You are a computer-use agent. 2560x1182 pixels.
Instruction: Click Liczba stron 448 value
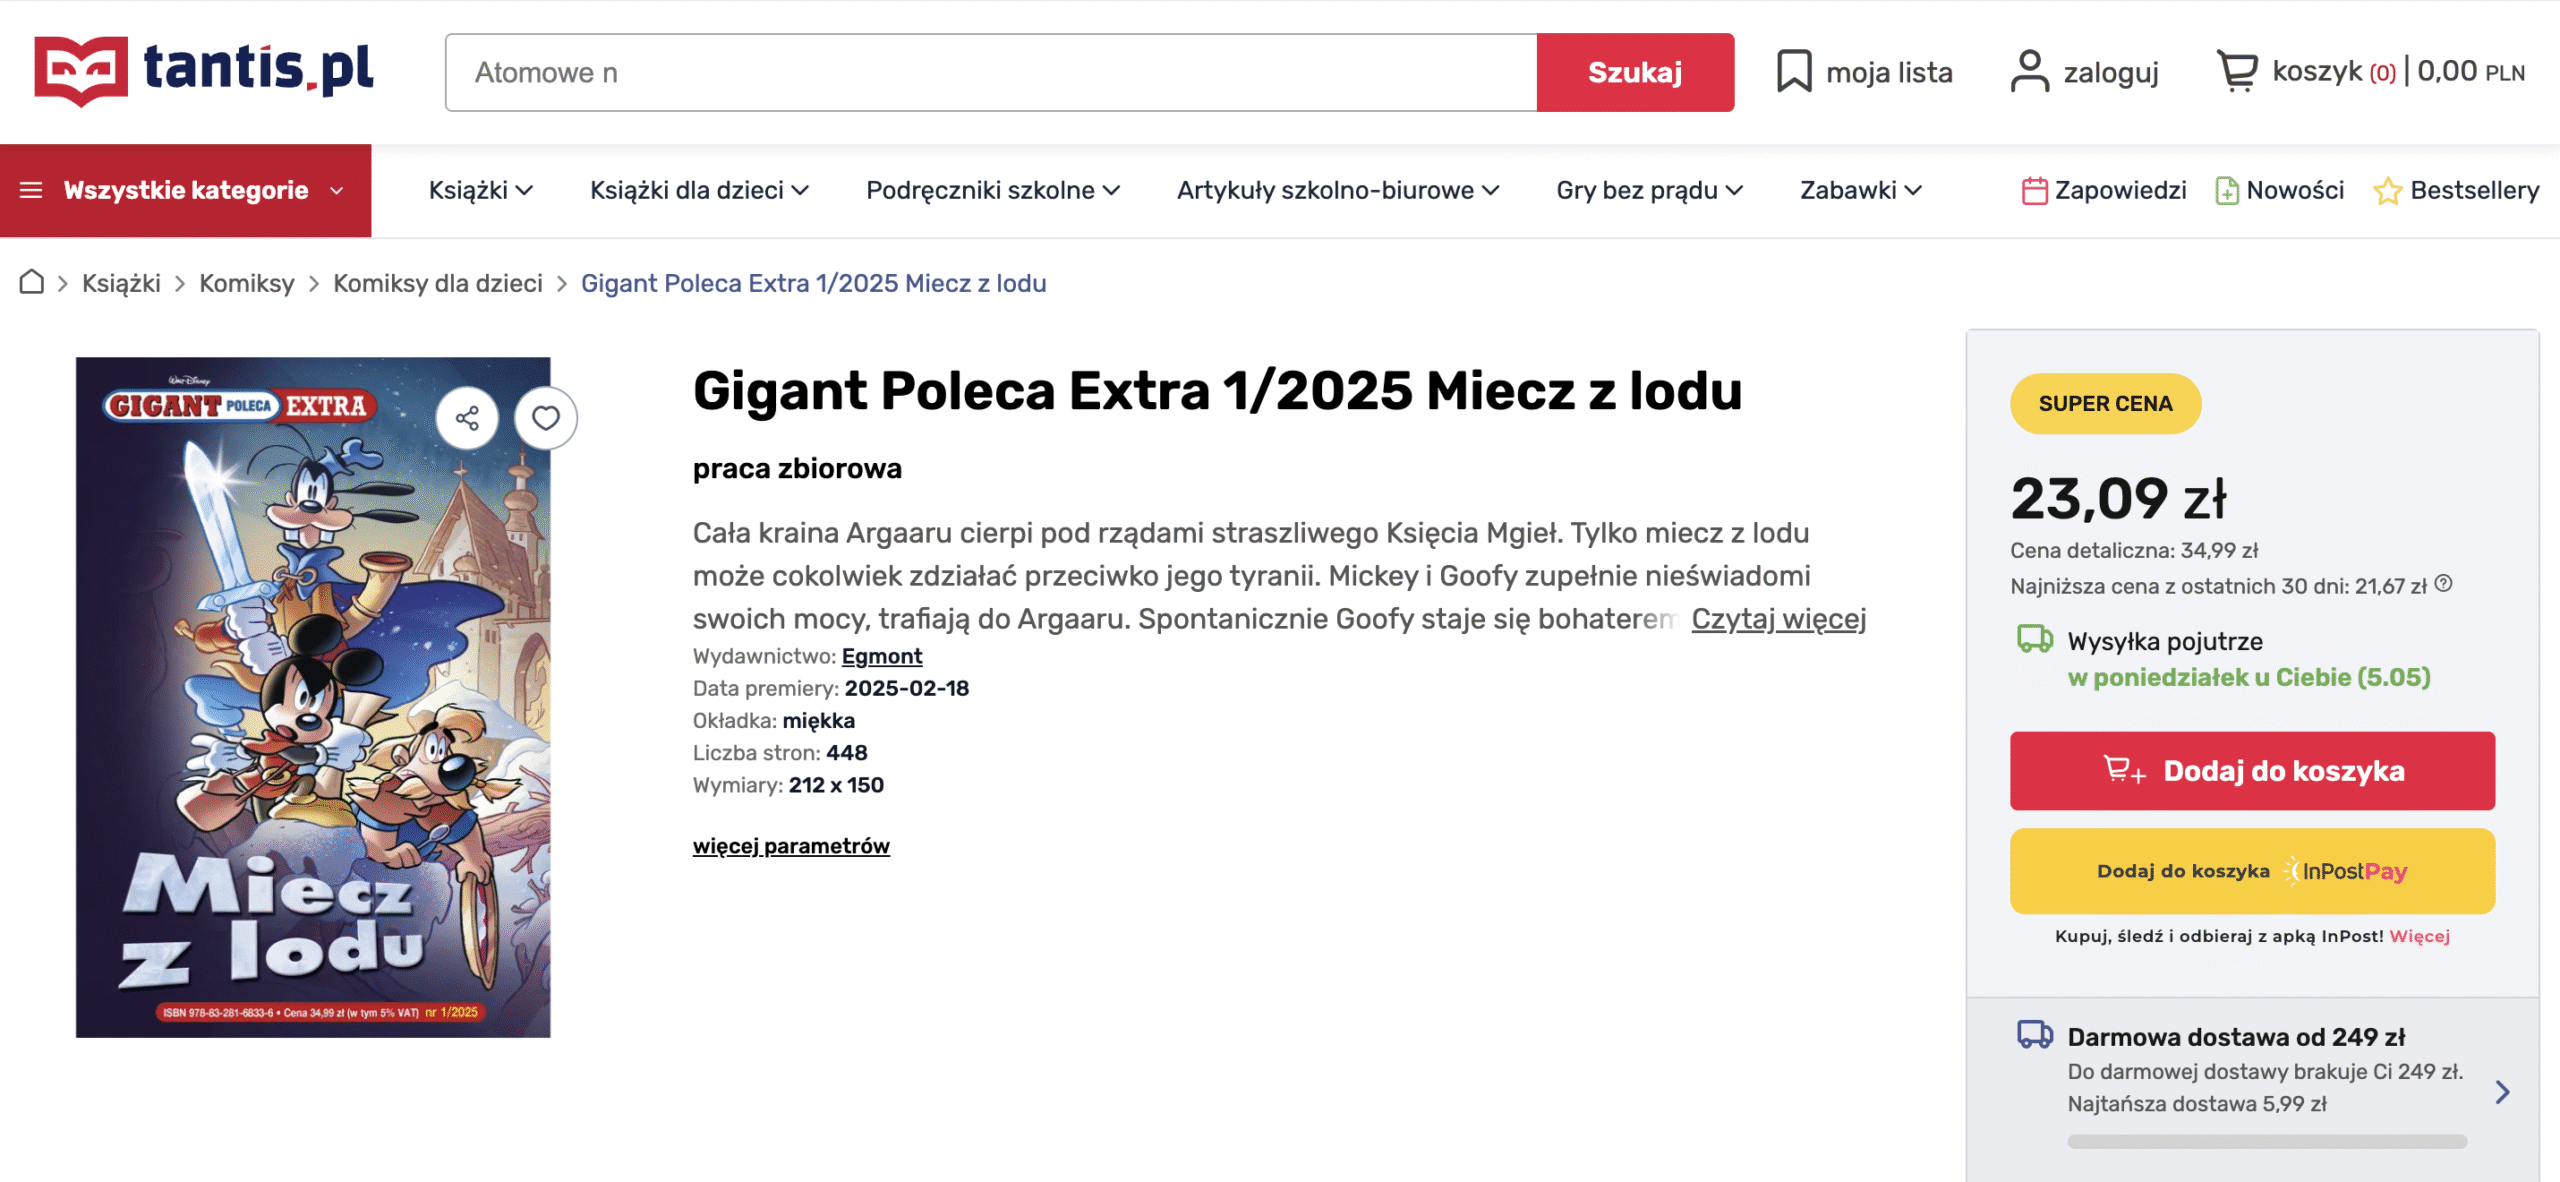click(847, 752)
